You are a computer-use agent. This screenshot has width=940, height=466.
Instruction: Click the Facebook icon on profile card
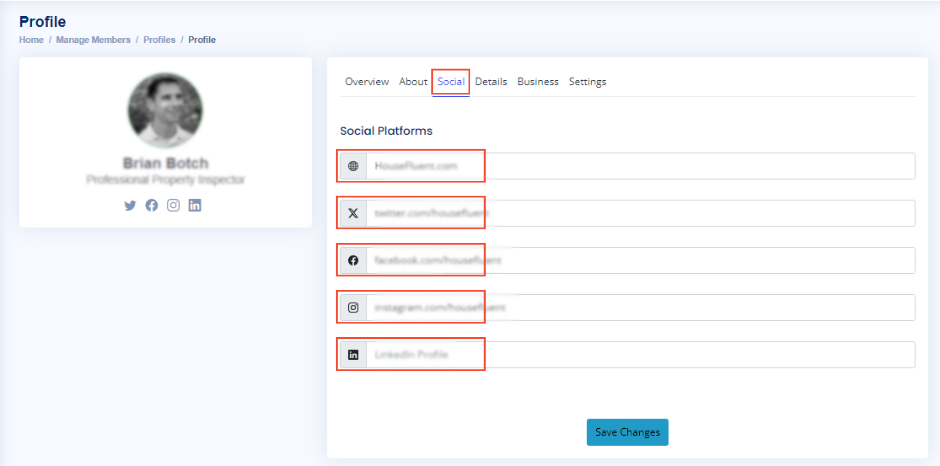point(151,205)
